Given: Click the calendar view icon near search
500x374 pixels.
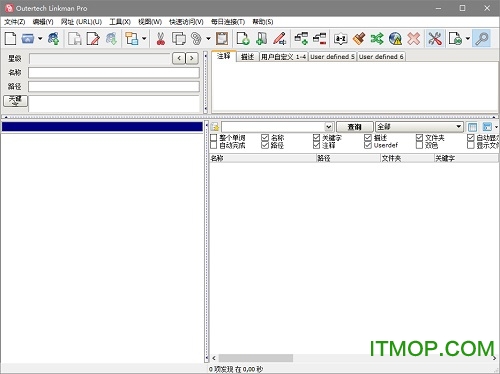Looking at the screenshot, I should (487, 127).
